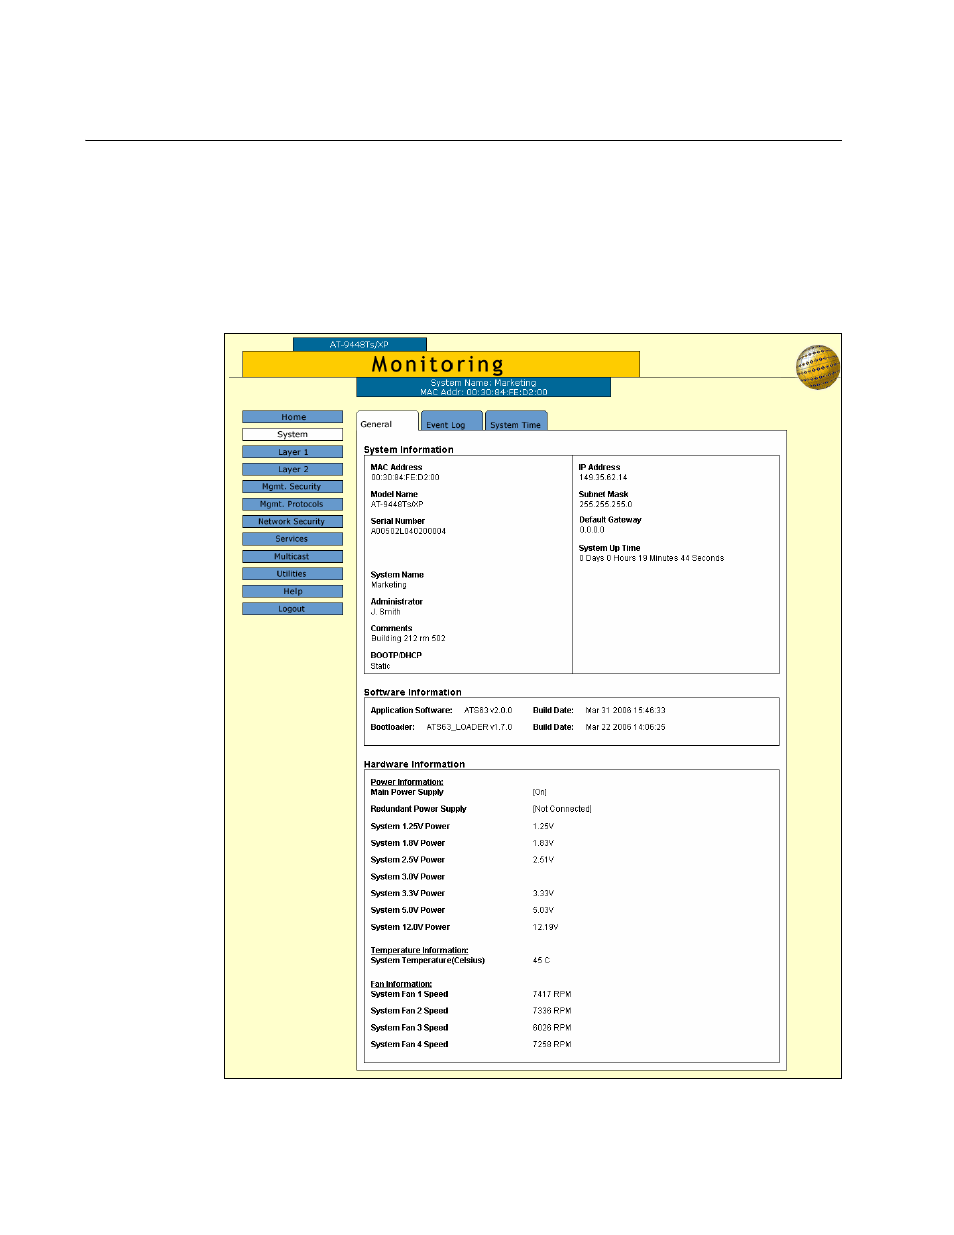Click the Bootloader version ATS63_LOADER v1.7.0
The image size is (954, 1235).
tap(469, 728)
